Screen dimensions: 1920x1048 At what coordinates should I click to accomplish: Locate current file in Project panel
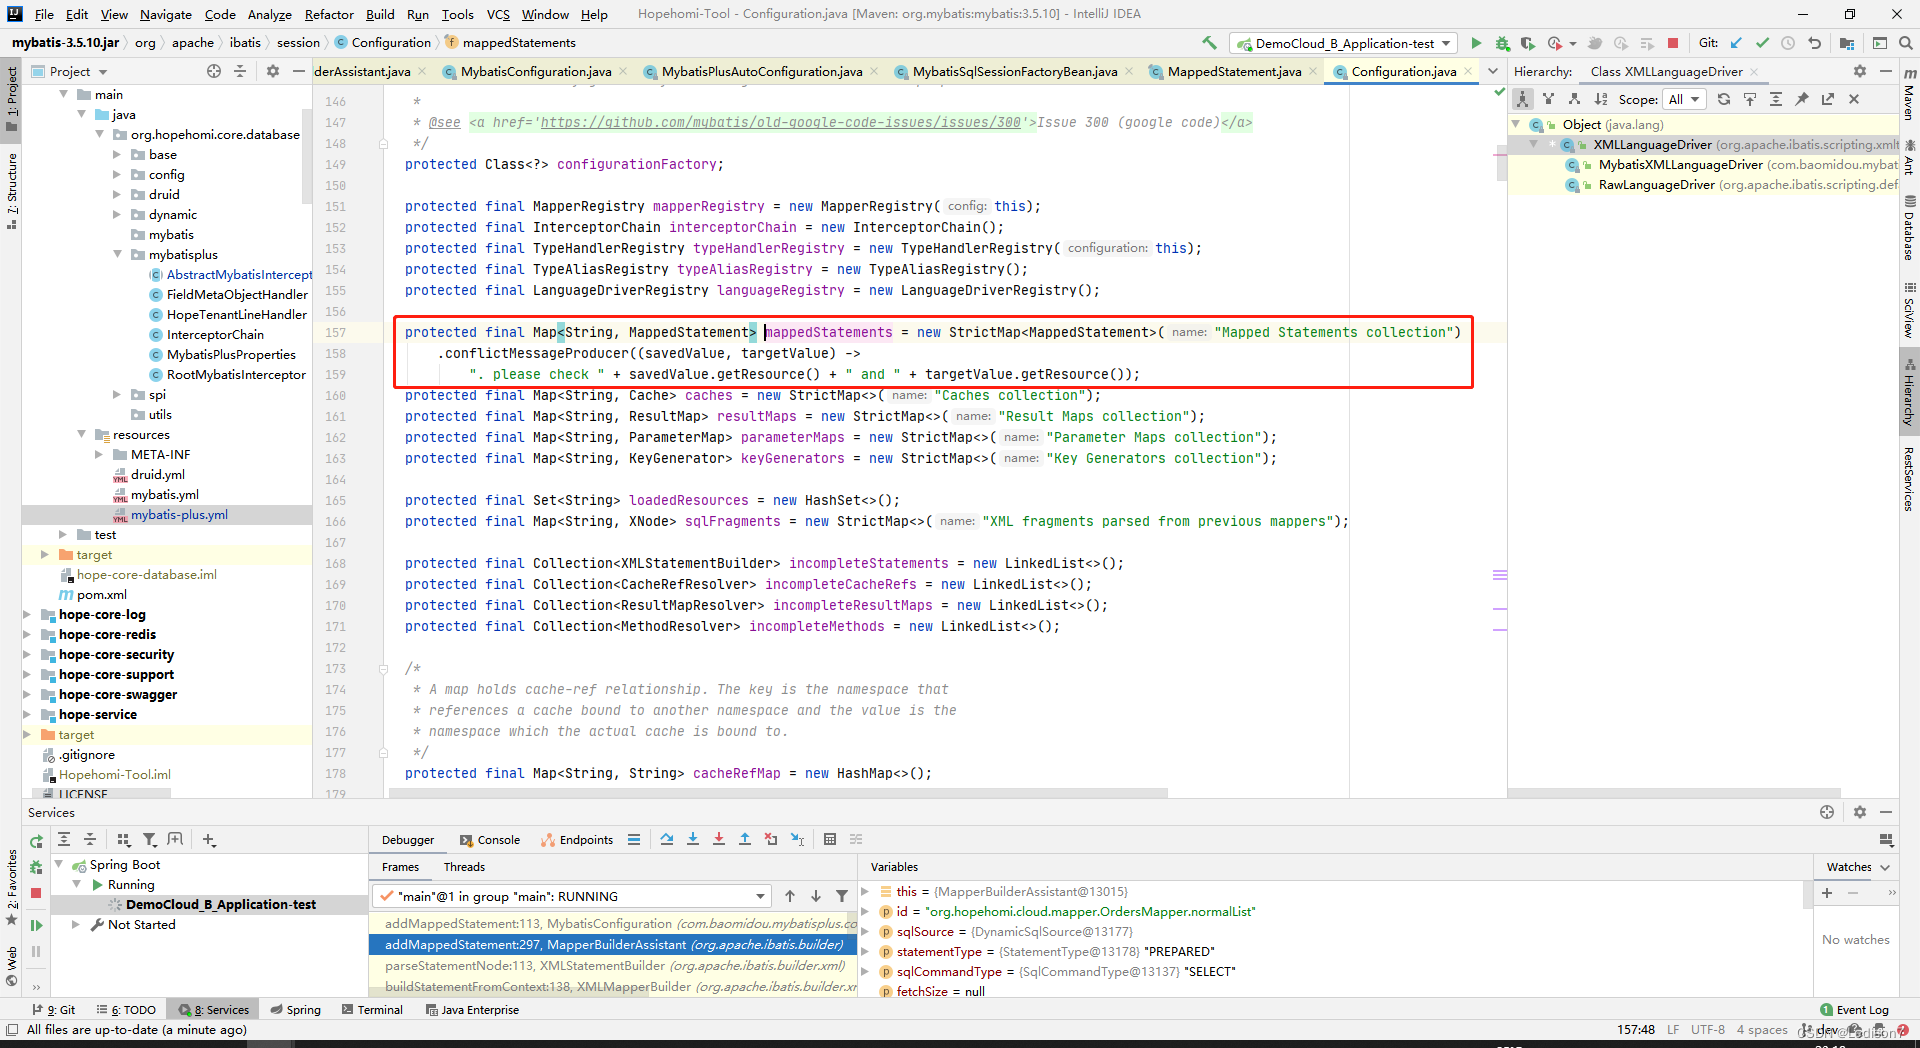click(x=214, y=71)
